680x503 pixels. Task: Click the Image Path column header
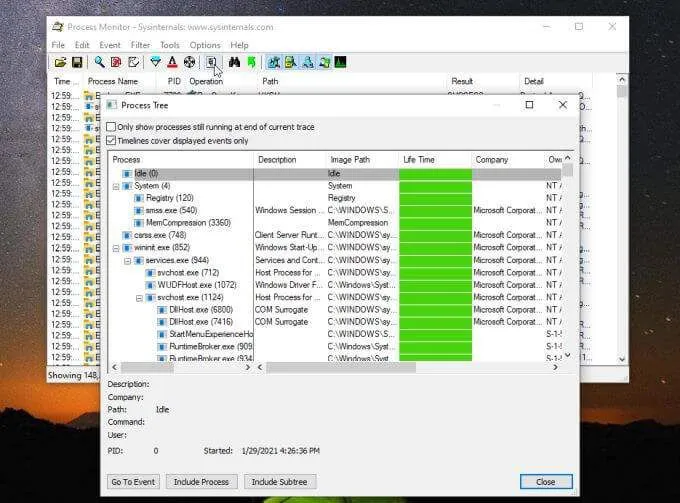[362, 160]
